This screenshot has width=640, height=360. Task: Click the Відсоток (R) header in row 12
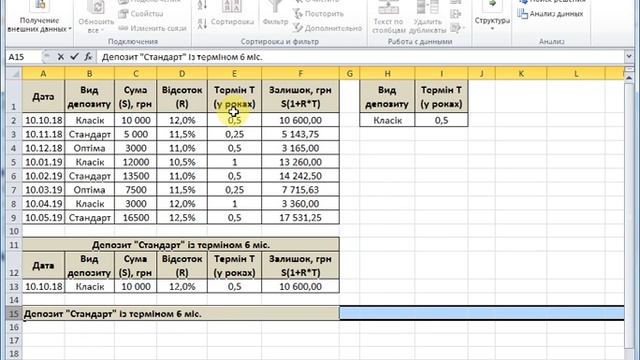(x=182, y=266)
